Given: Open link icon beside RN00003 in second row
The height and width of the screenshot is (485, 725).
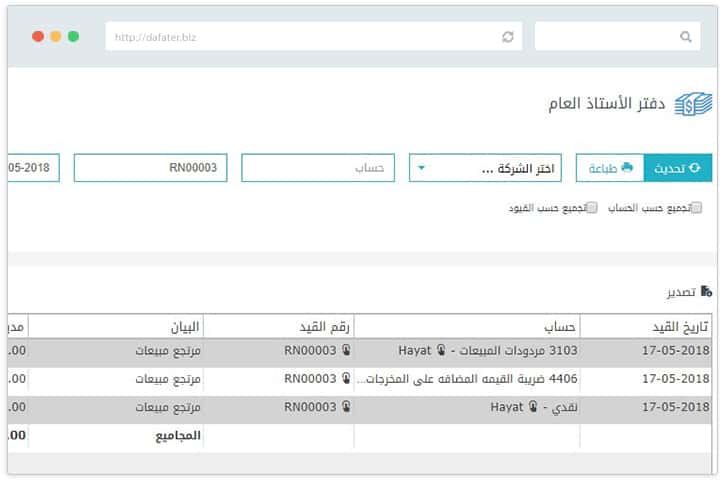Looking at the screenshot, I should point(346,379).
